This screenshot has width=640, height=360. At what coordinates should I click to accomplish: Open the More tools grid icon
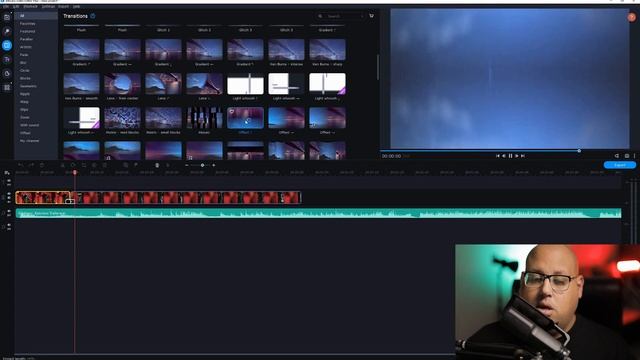point(7,87)
